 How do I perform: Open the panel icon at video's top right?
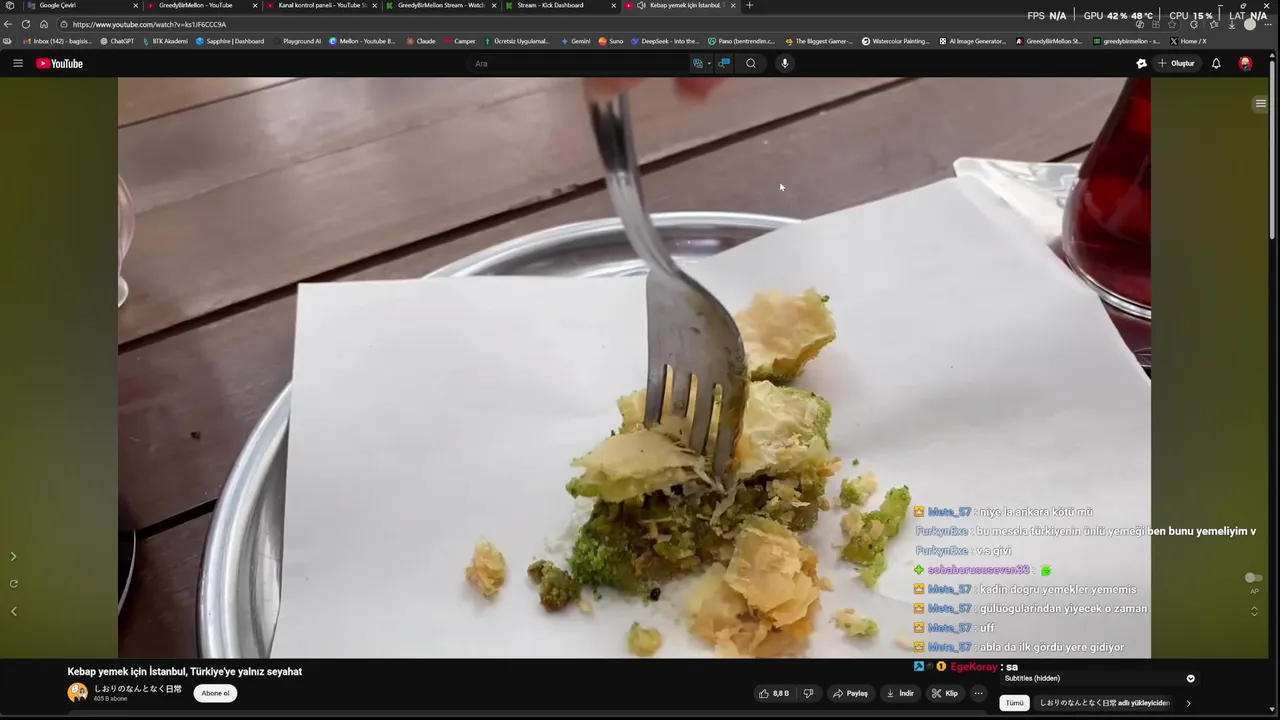(1261, 103)
